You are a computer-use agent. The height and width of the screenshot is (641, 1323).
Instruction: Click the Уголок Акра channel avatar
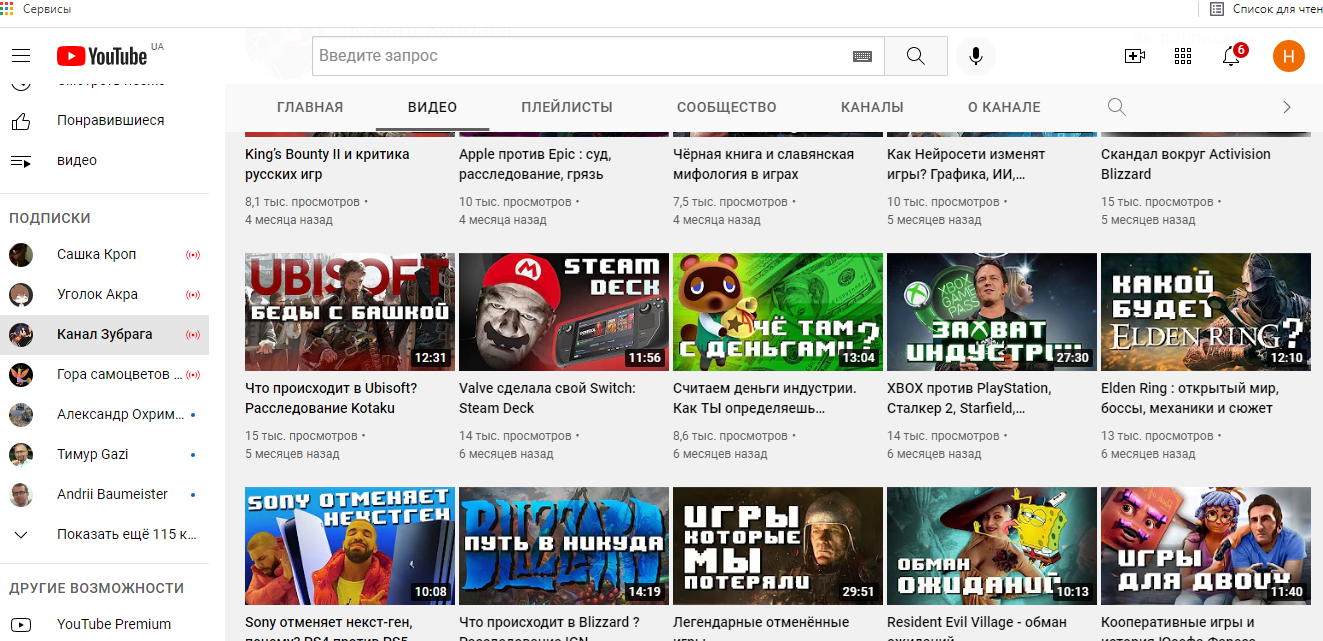[21, 294]
